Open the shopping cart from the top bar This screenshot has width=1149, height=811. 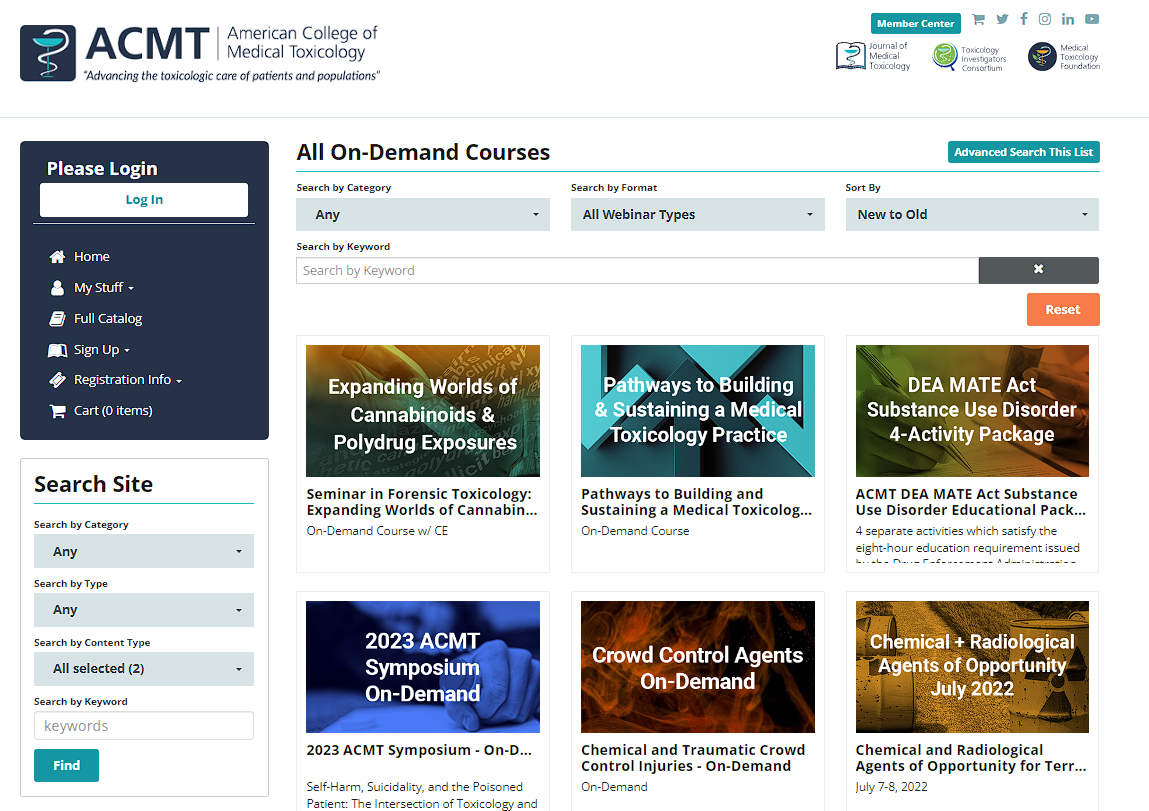point(978,18)
